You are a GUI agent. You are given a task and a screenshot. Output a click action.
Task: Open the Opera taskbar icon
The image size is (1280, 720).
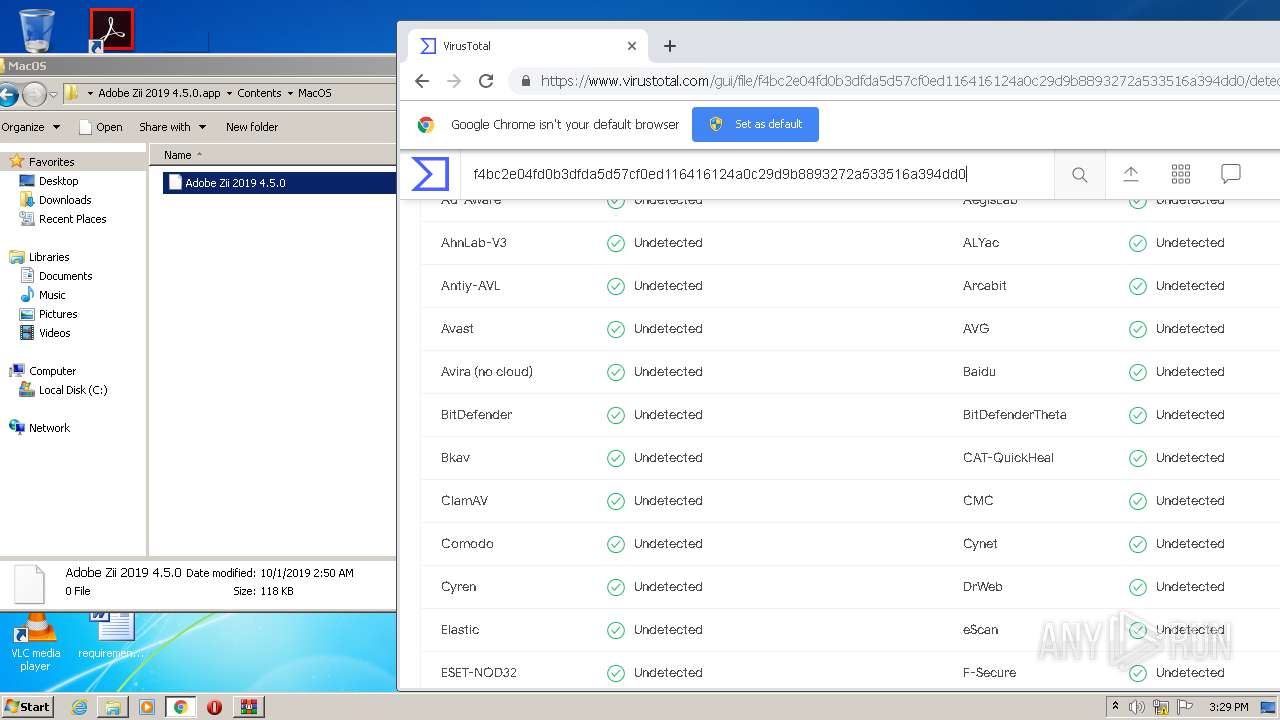214,707
